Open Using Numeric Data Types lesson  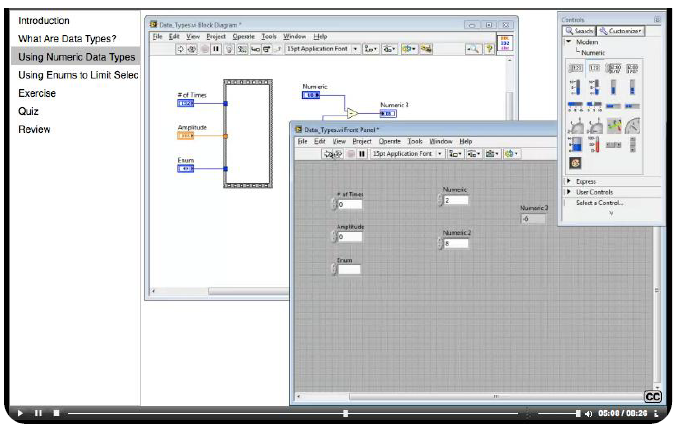click(76, 57)
